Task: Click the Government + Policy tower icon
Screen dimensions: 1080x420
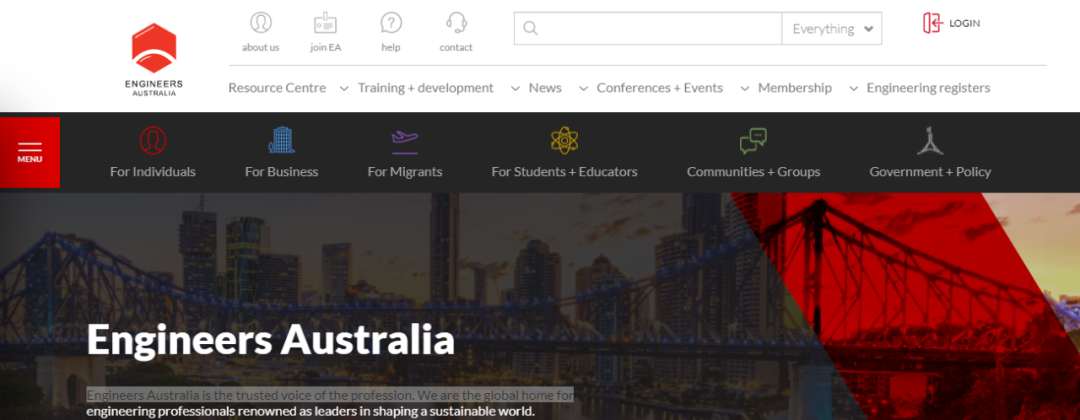Action: coord(930,140)
